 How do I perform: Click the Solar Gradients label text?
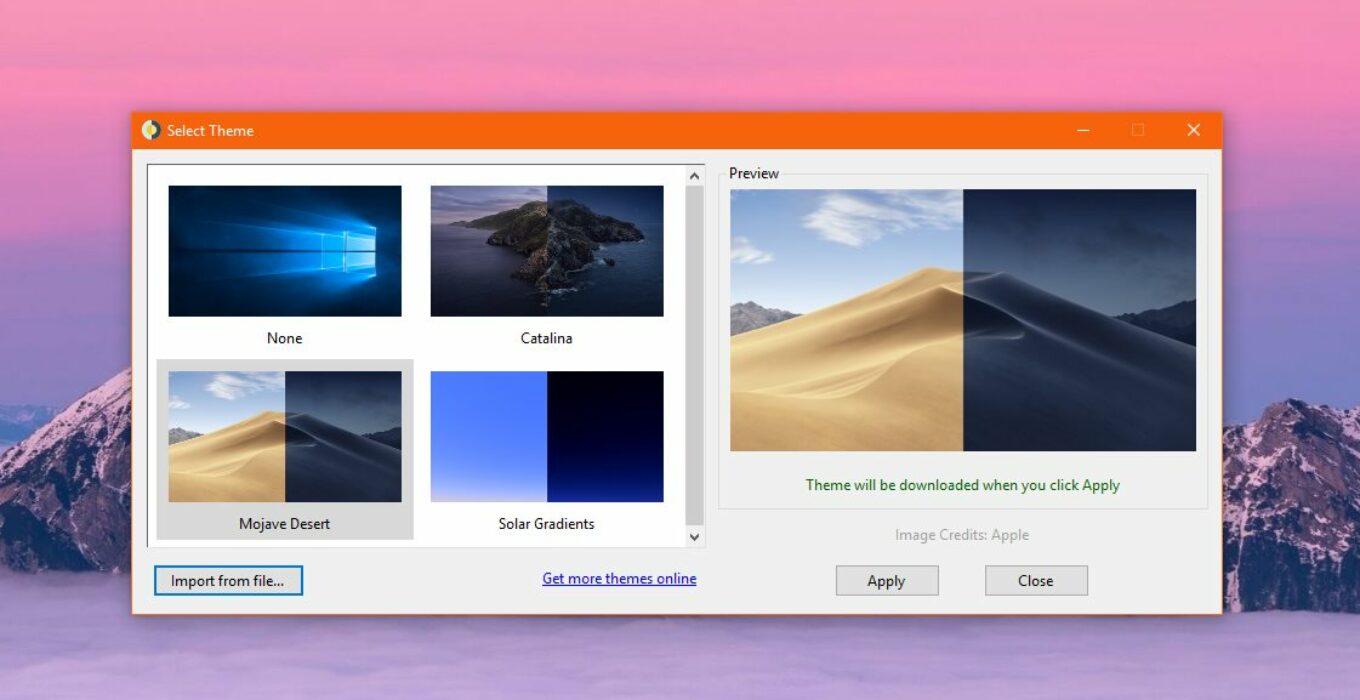(x=546, y=523)
